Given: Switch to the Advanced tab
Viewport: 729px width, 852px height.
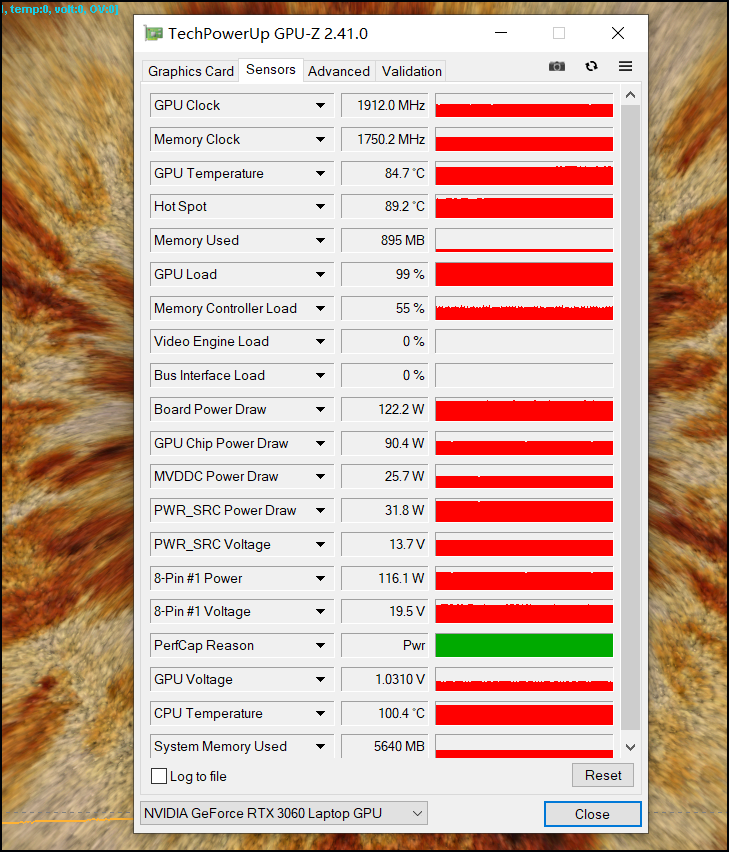Looking at the screenshot, I should click(x=339, y=71).
